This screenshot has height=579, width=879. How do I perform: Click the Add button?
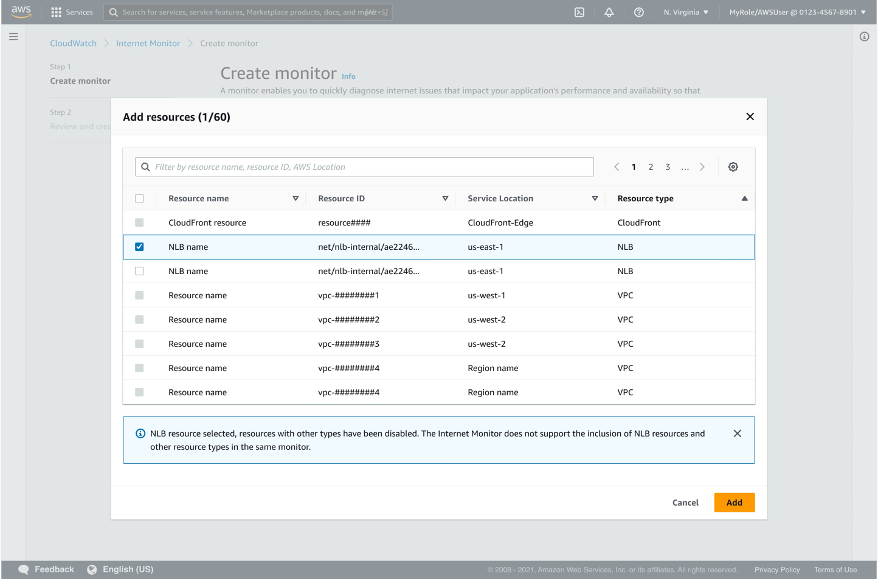[x=734, y=502]
